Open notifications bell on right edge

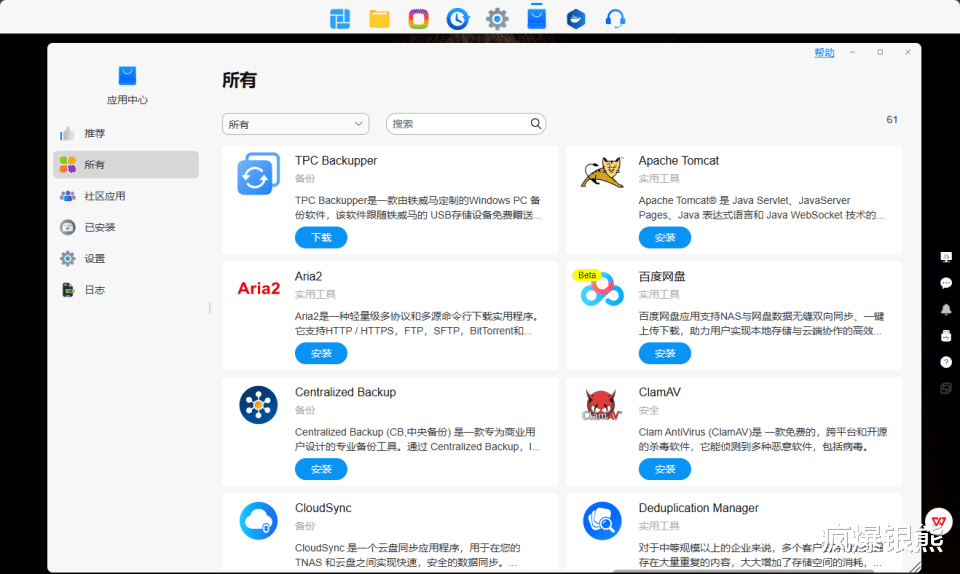pos(946,310)
